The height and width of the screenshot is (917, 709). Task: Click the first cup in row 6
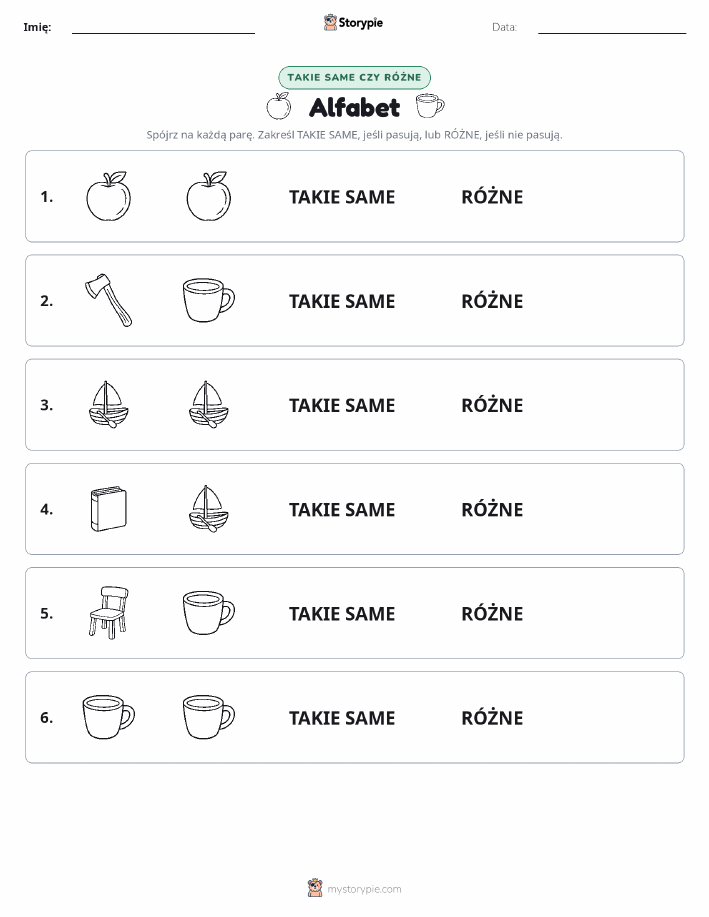[109, 717]
